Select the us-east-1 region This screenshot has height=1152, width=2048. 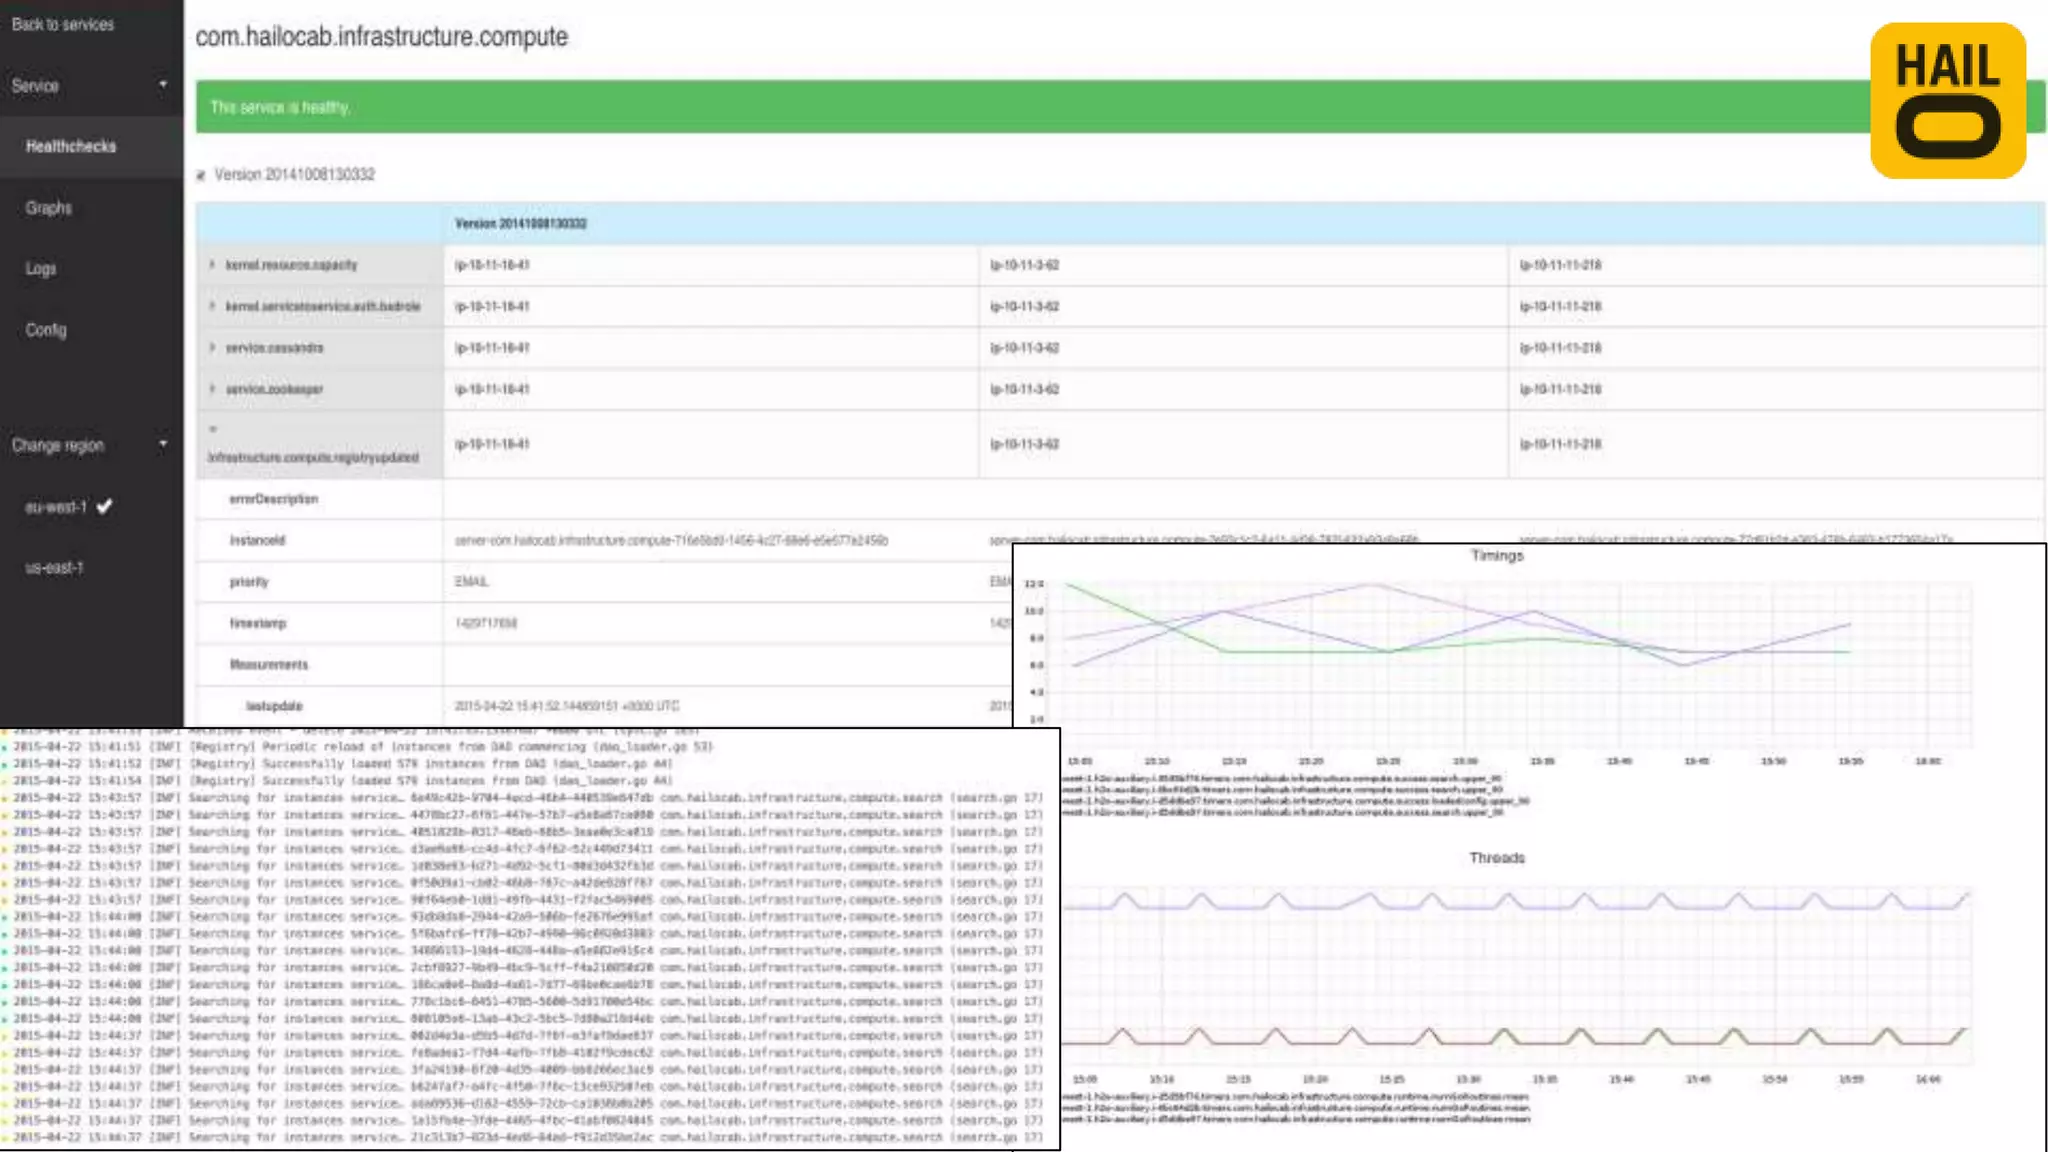(54, 567)
